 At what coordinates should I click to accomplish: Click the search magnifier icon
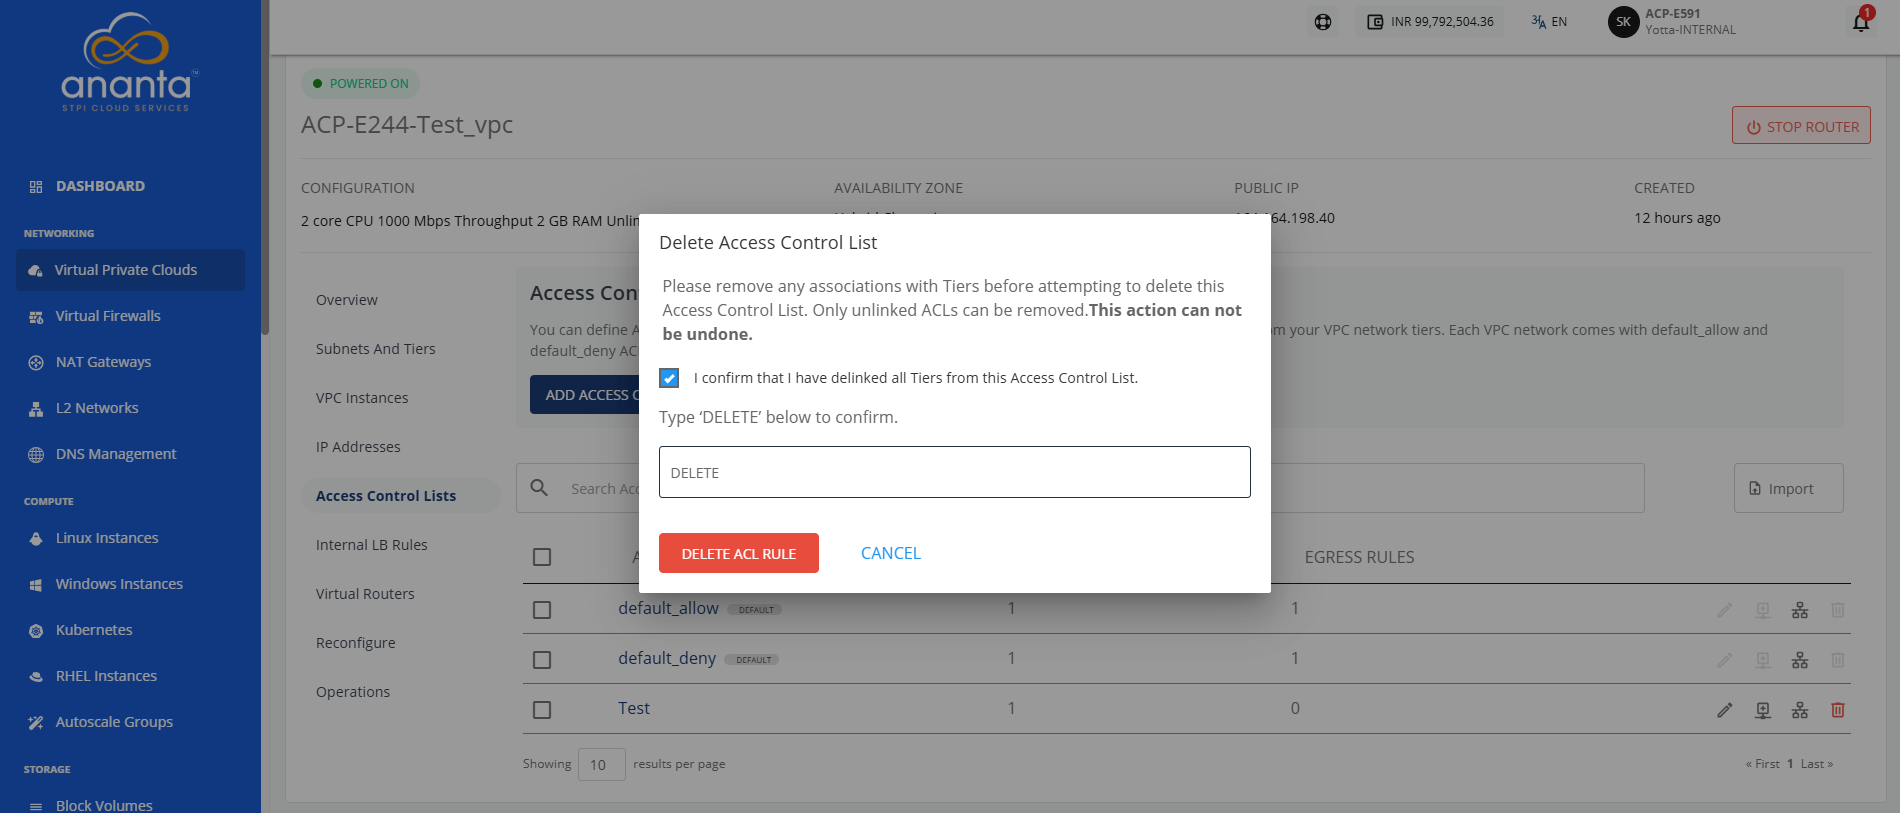pyautogui.click(x=539, y=488)
